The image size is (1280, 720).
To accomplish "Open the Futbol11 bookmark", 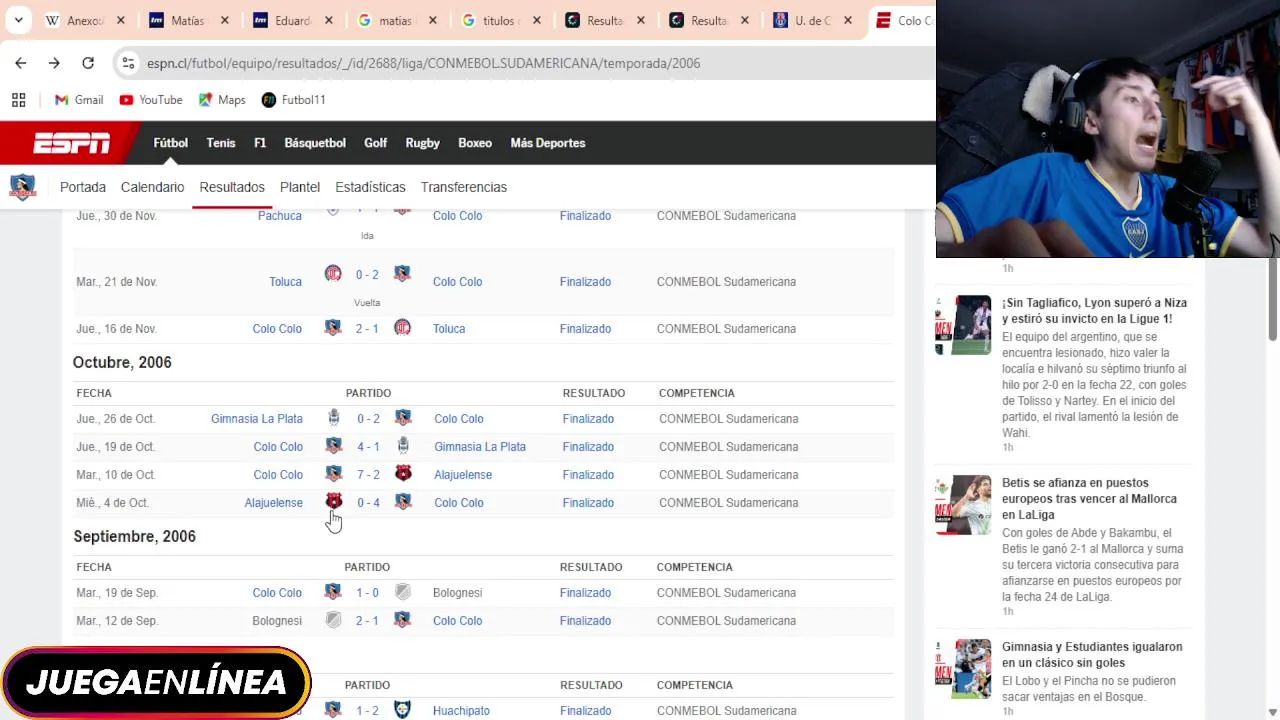I will [x=294, y=100].
